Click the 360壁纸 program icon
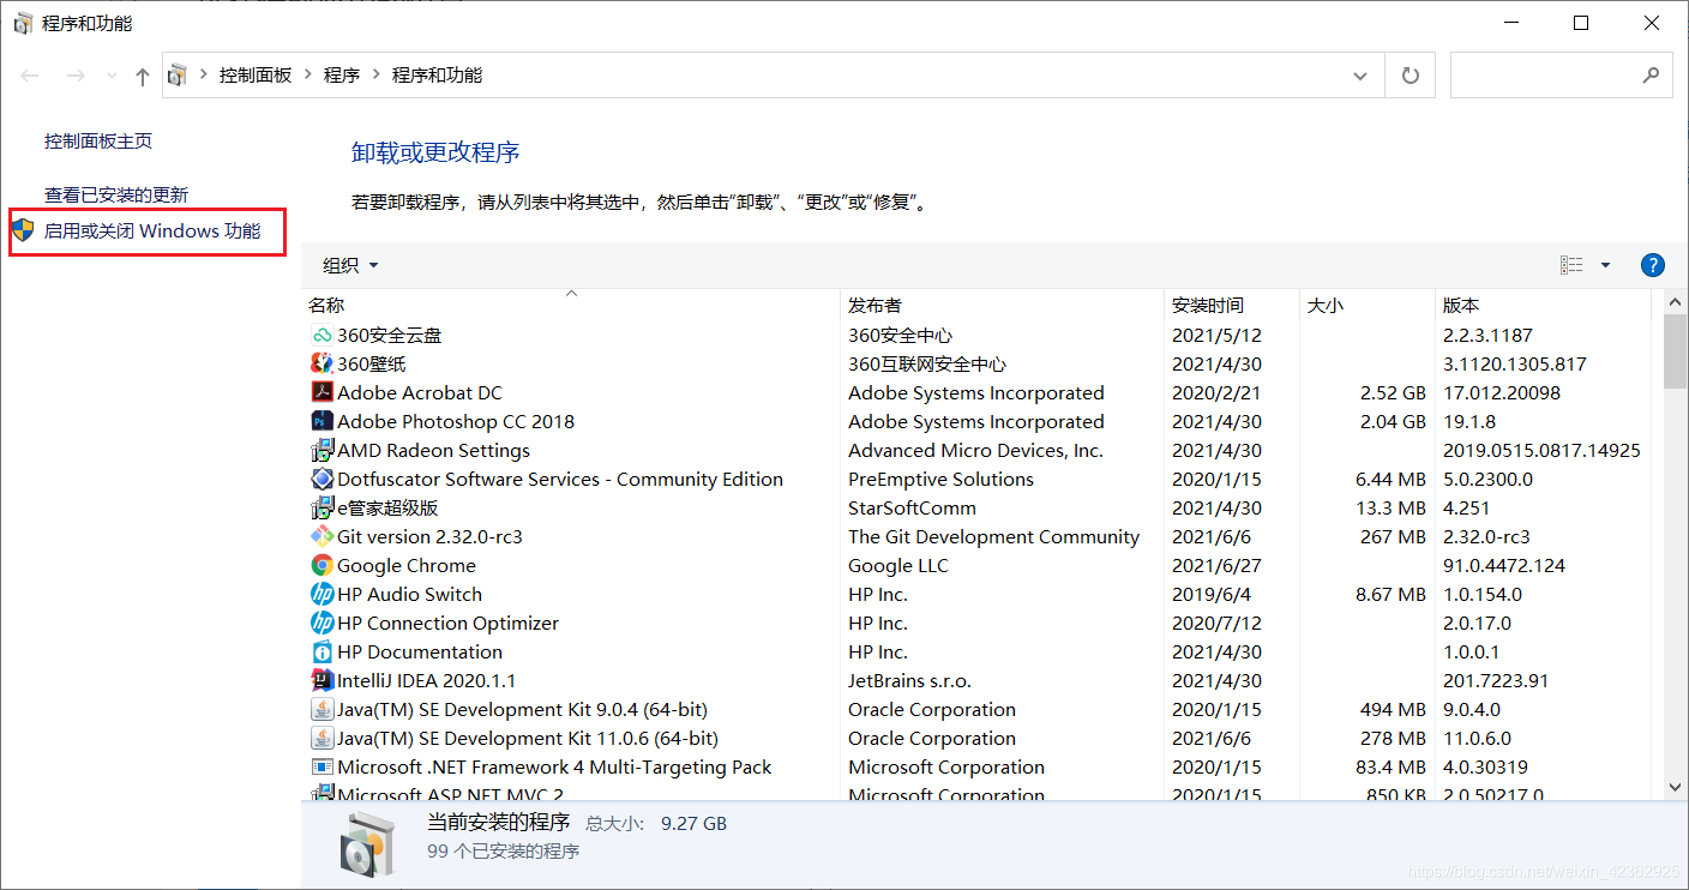 coord(322,364)
